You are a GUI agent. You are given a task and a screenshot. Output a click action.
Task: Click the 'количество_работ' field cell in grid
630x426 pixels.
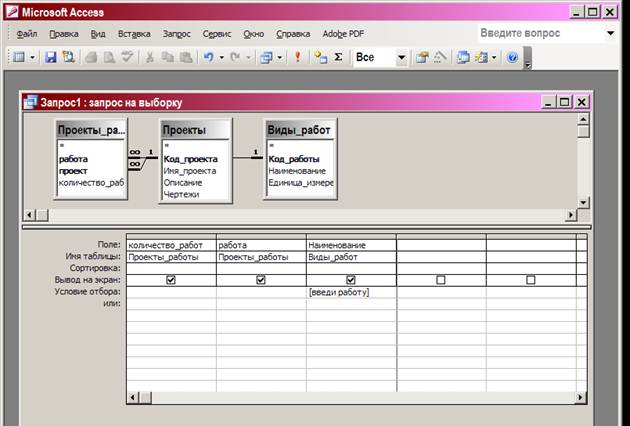click(x=171, y=245)
